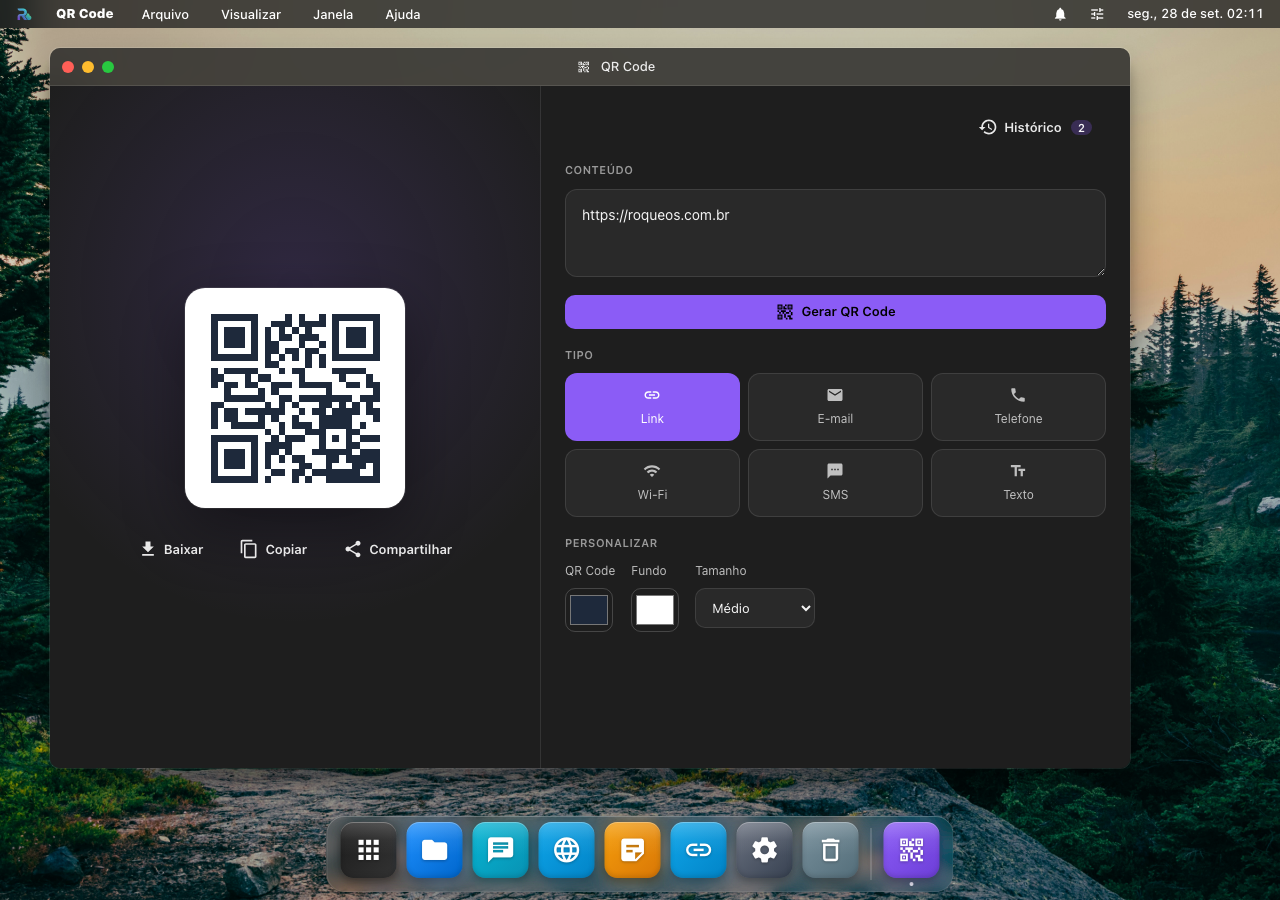Click the QR Code app icon in dock

(x=912, y=850)
